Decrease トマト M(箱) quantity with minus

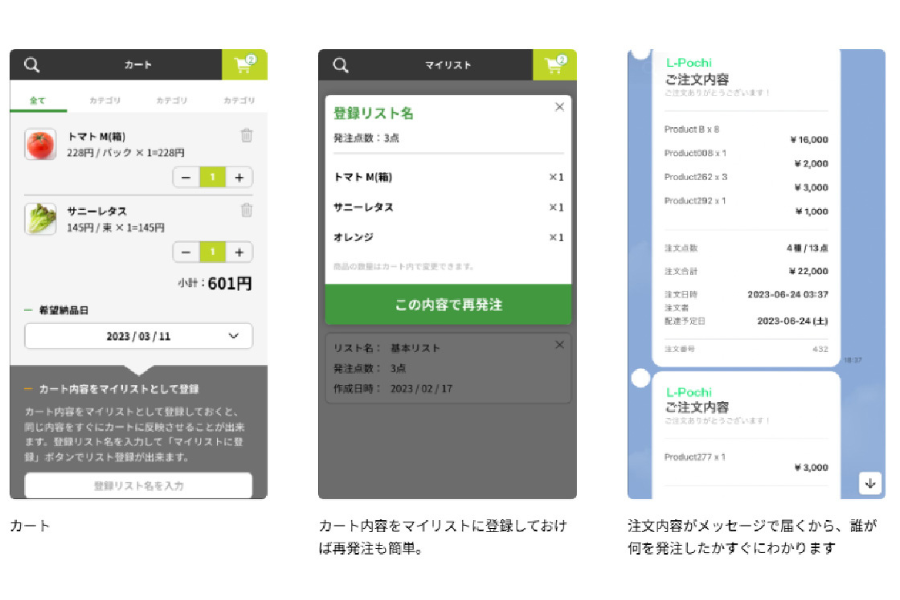186,177
